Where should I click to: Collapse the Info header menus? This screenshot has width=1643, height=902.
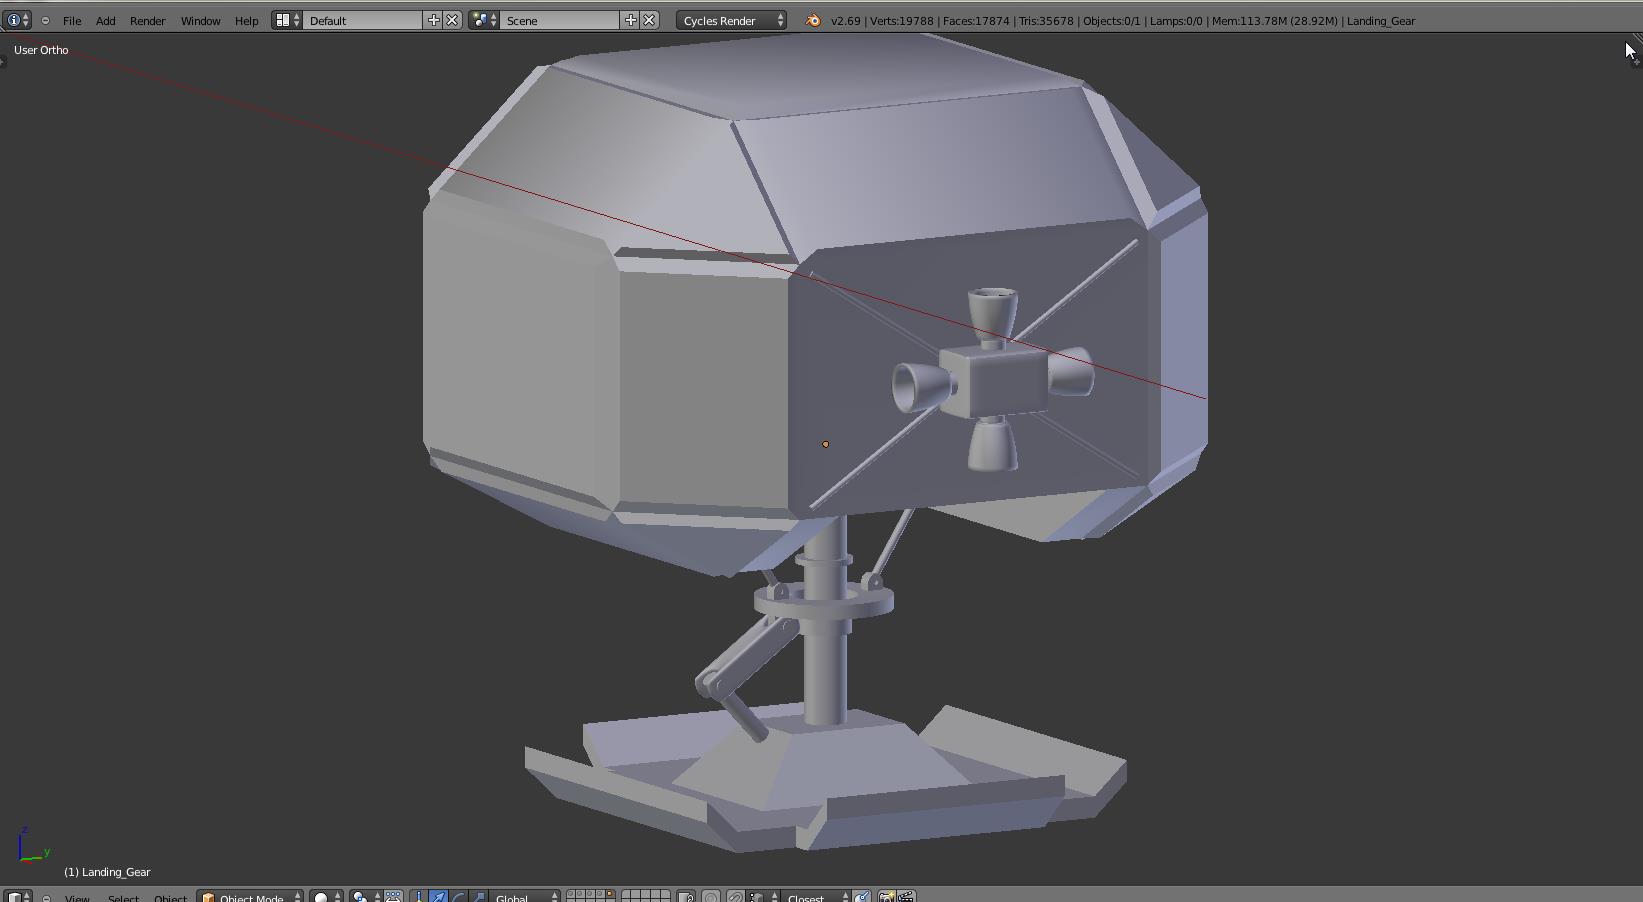[x=45, y=20]
